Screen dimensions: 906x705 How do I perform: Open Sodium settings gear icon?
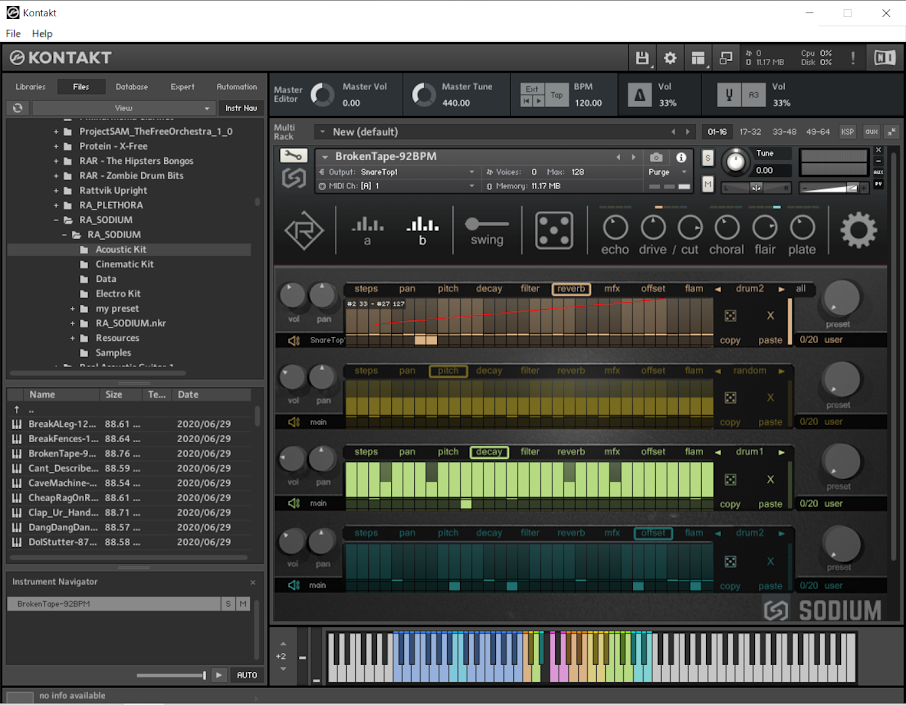coord(858,230)
